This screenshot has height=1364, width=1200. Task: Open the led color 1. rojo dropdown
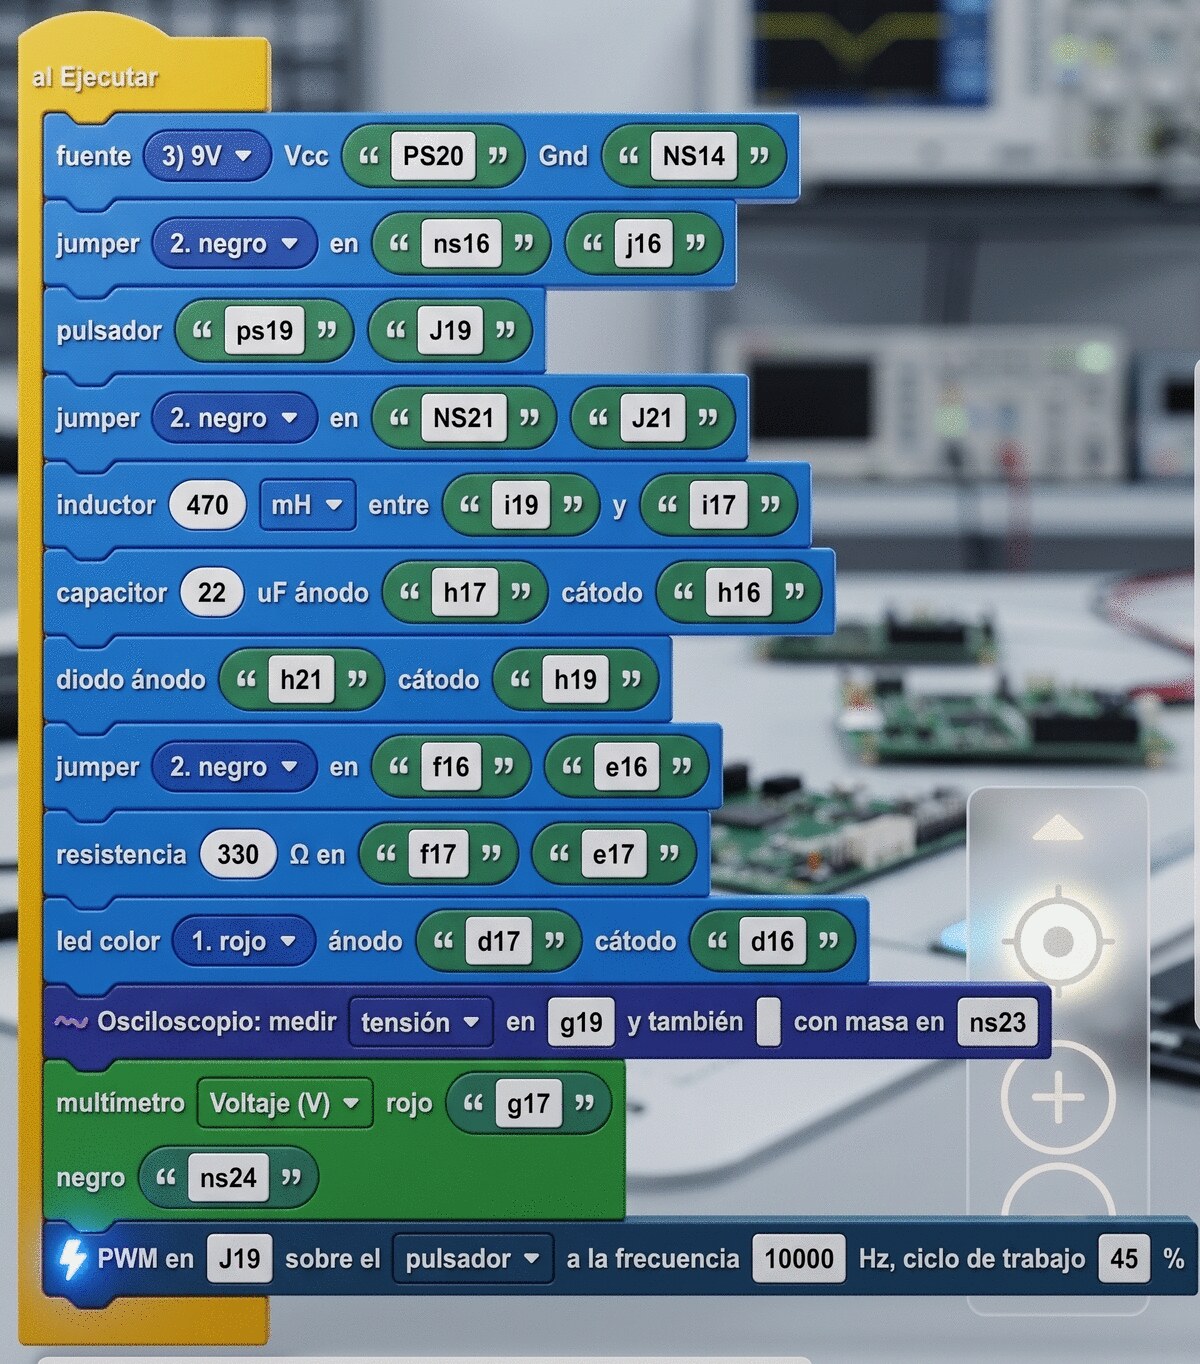[244, 941]
